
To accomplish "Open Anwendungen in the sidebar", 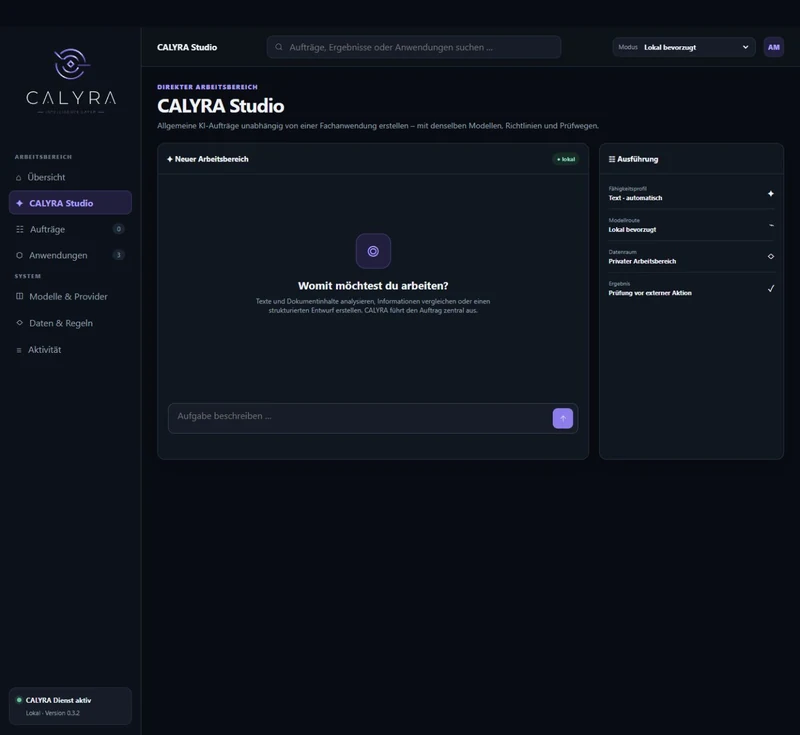I will pyautogui.click(x=70, y=255).
